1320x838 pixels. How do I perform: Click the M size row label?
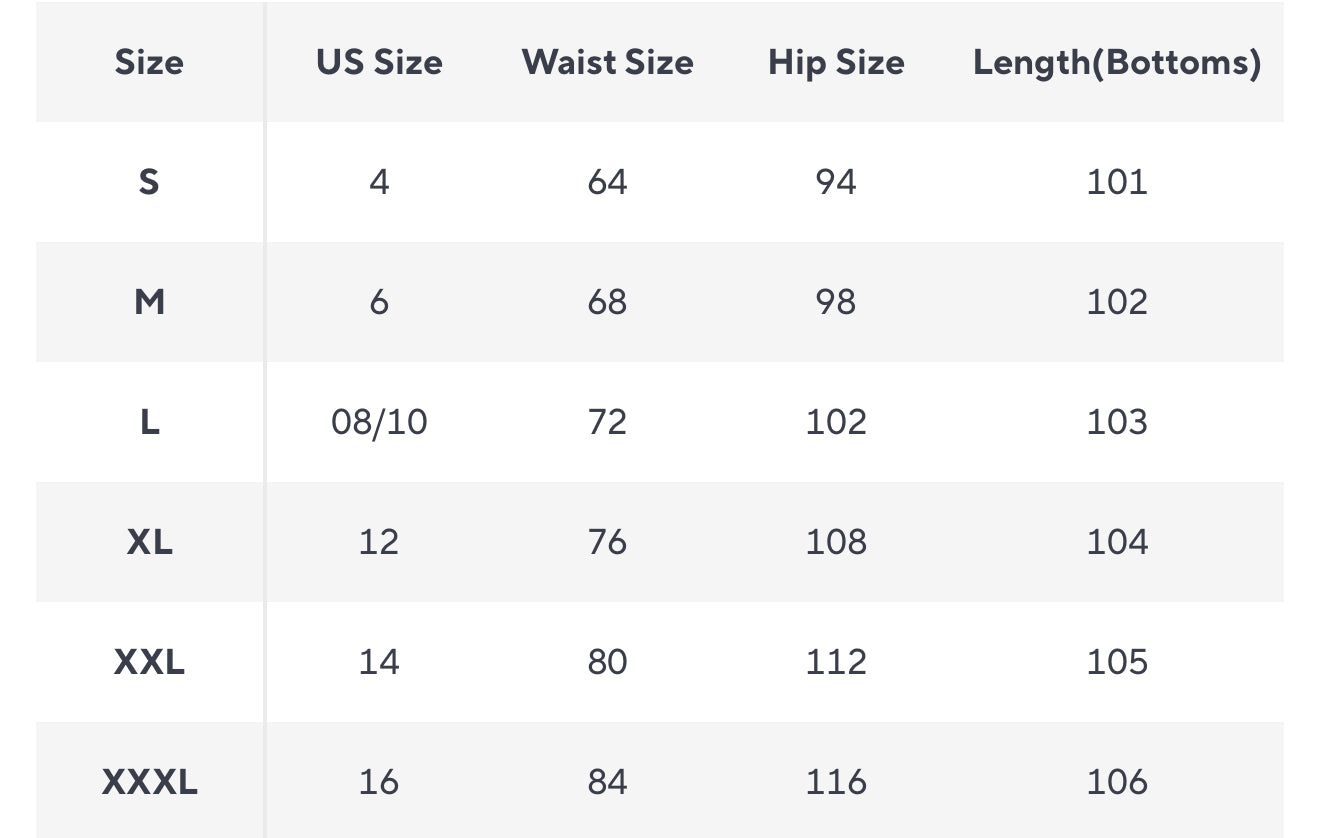[x=149, y=302]
